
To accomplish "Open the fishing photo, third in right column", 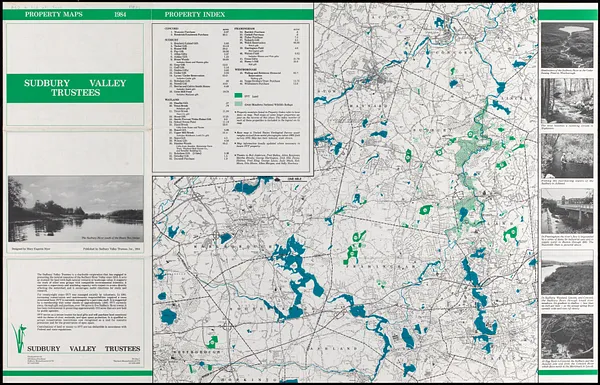I will (x=567, y=155).
